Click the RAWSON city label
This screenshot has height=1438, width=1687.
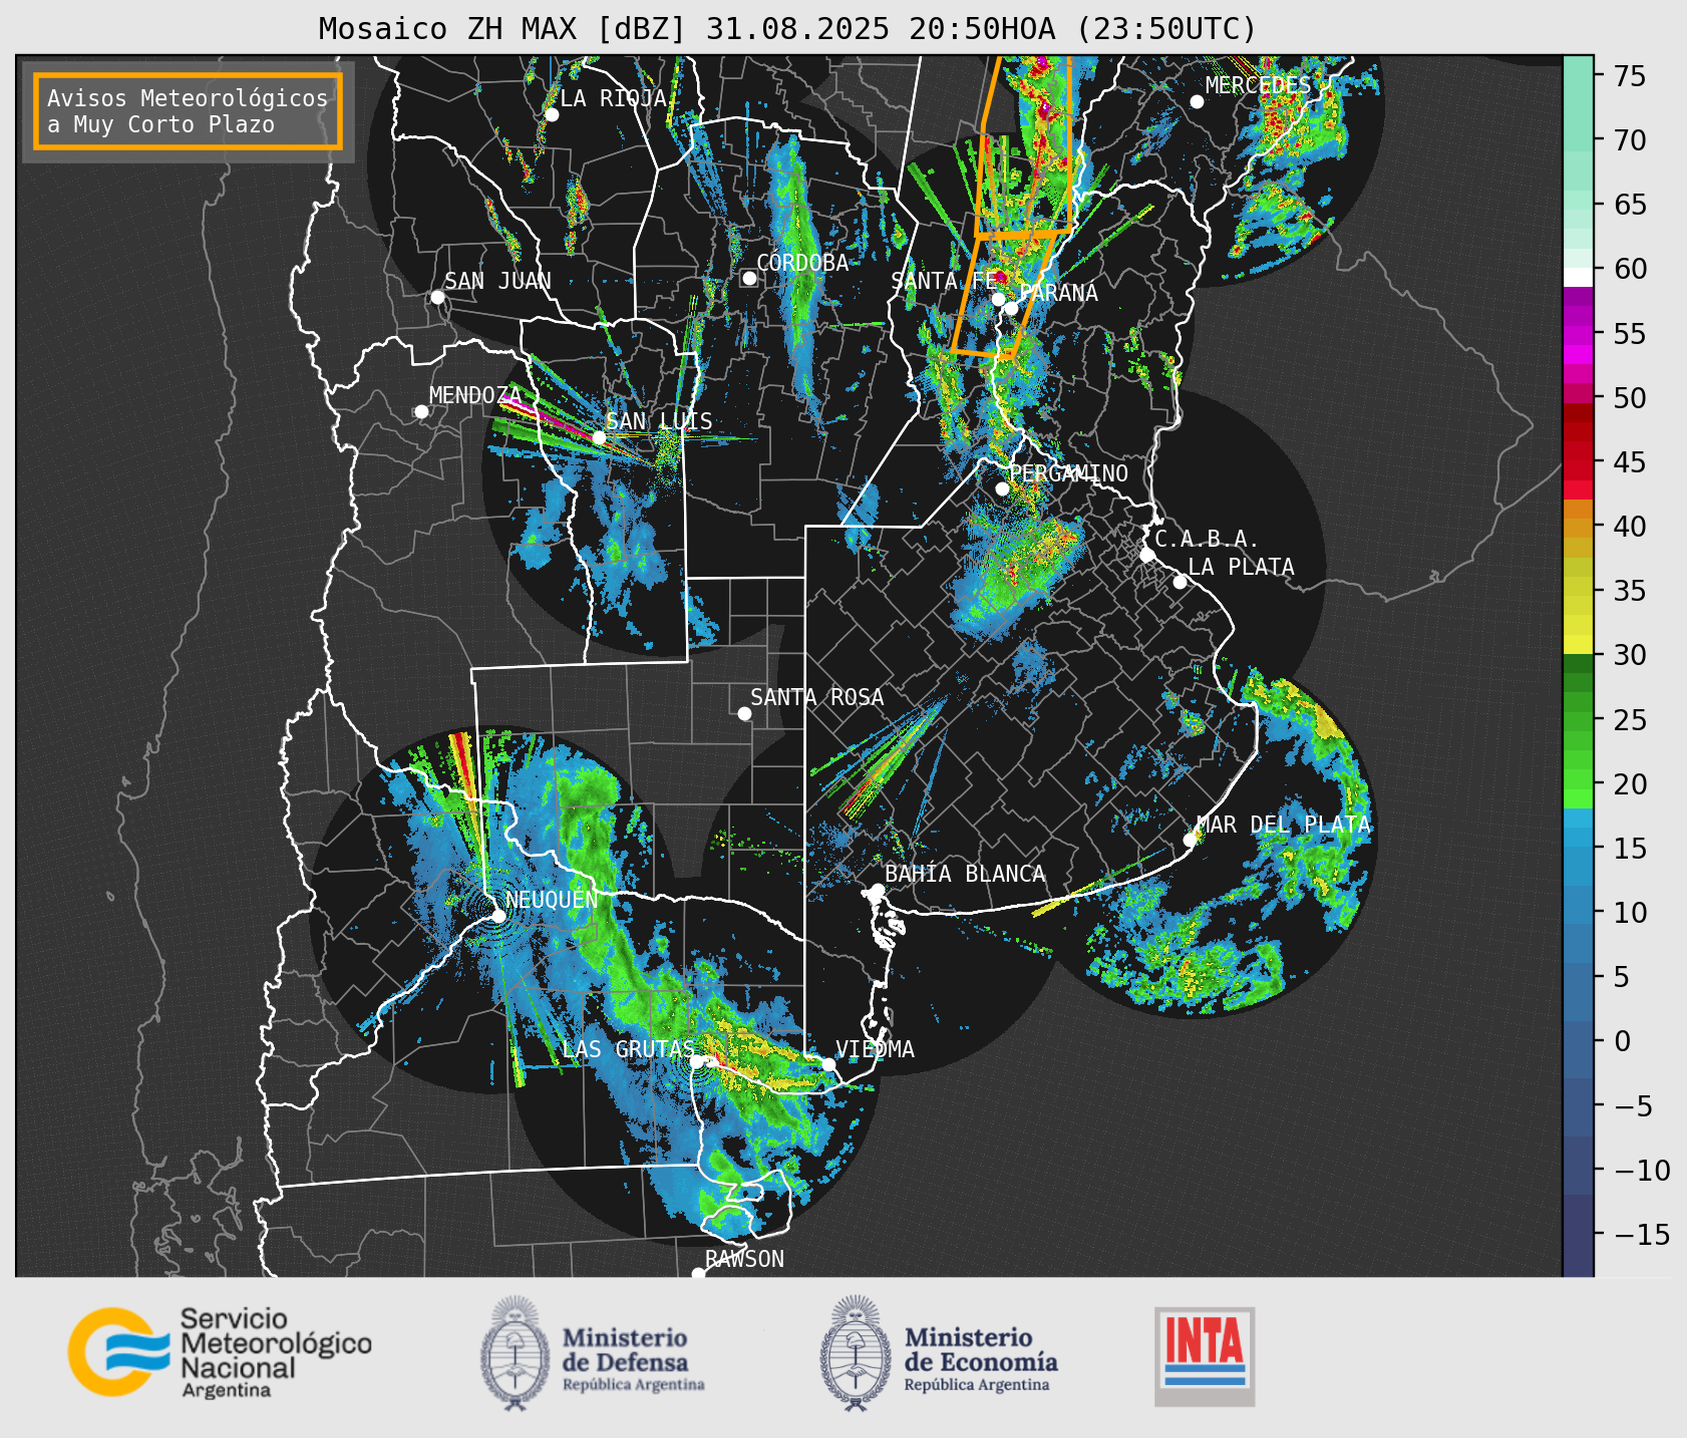click(x=745, y=1260)
